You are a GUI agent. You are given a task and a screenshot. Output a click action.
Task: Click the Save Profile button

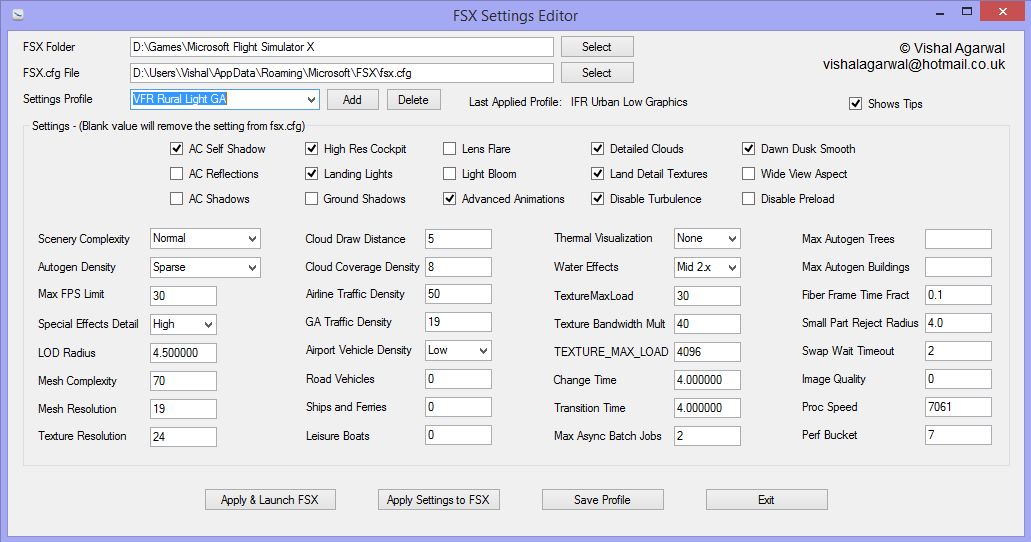point(602,500)
